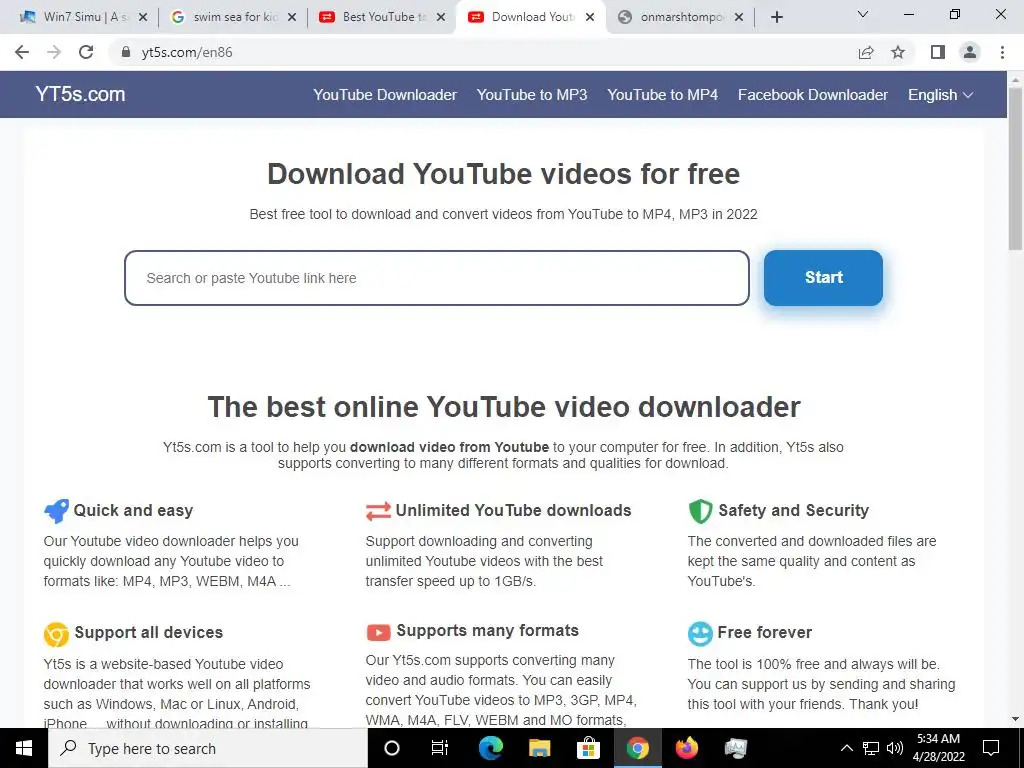Click the blue rocket Quick and easy icon
The image size is (1024, 768).
click(56, 510)
